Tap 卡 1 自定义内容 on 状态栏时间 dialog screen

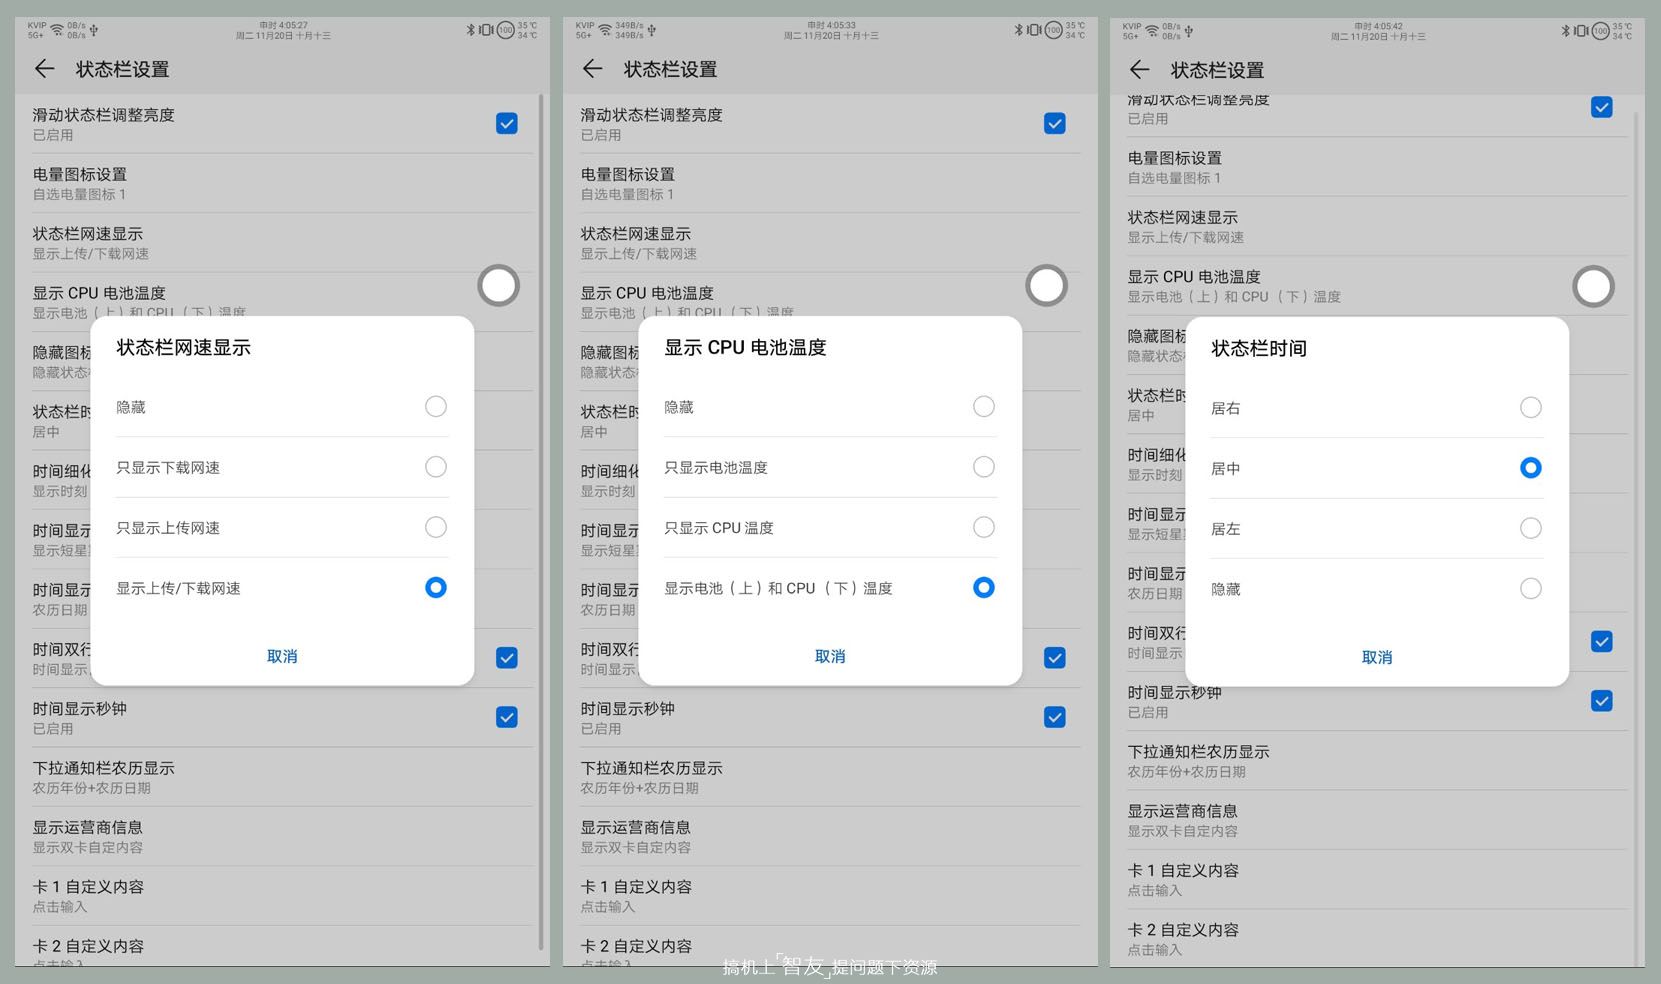coord(1377,880)
